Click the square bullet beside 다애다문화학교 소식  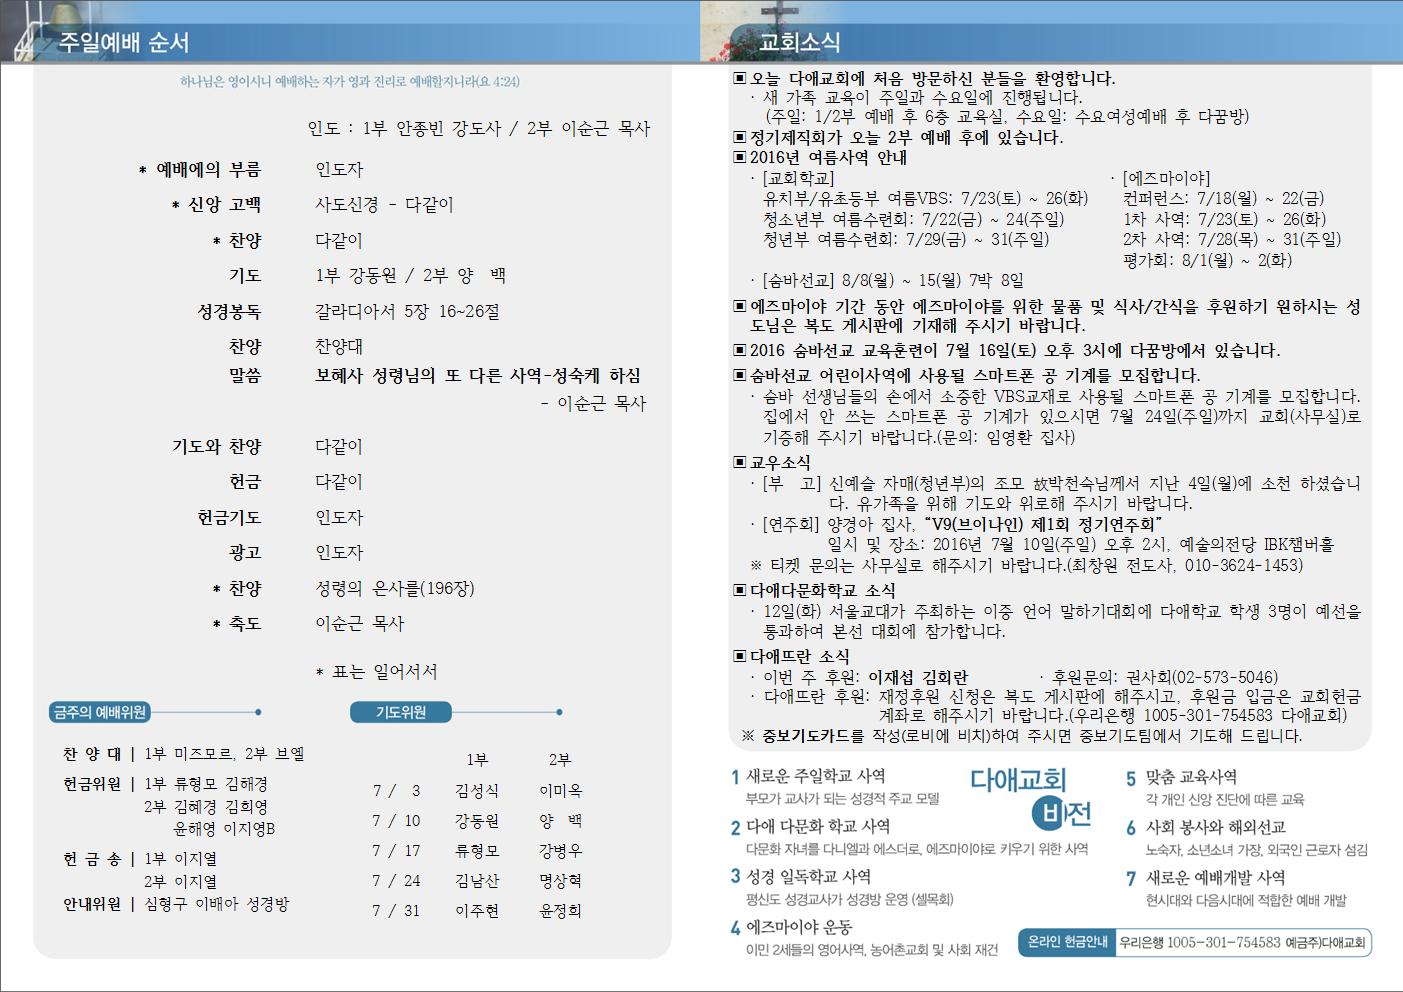740,591
